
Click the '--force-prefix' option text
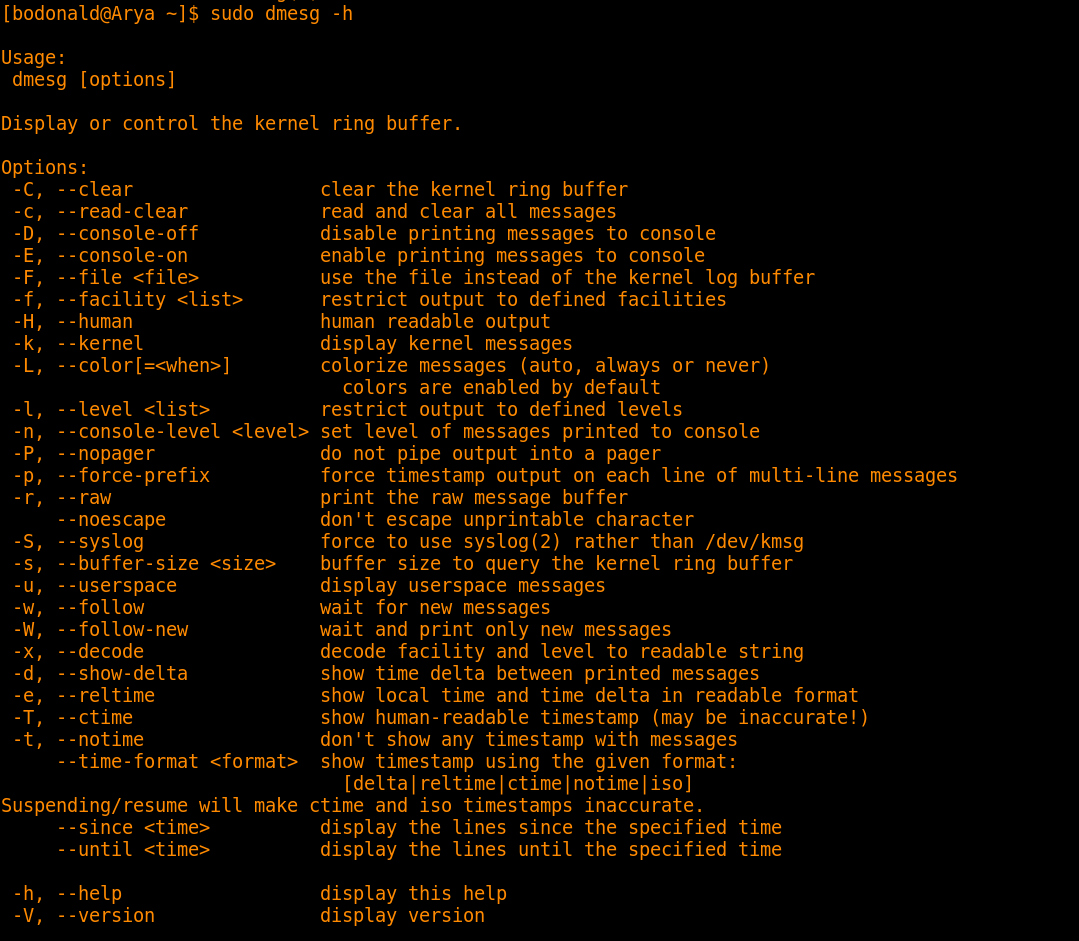(133, 476)
